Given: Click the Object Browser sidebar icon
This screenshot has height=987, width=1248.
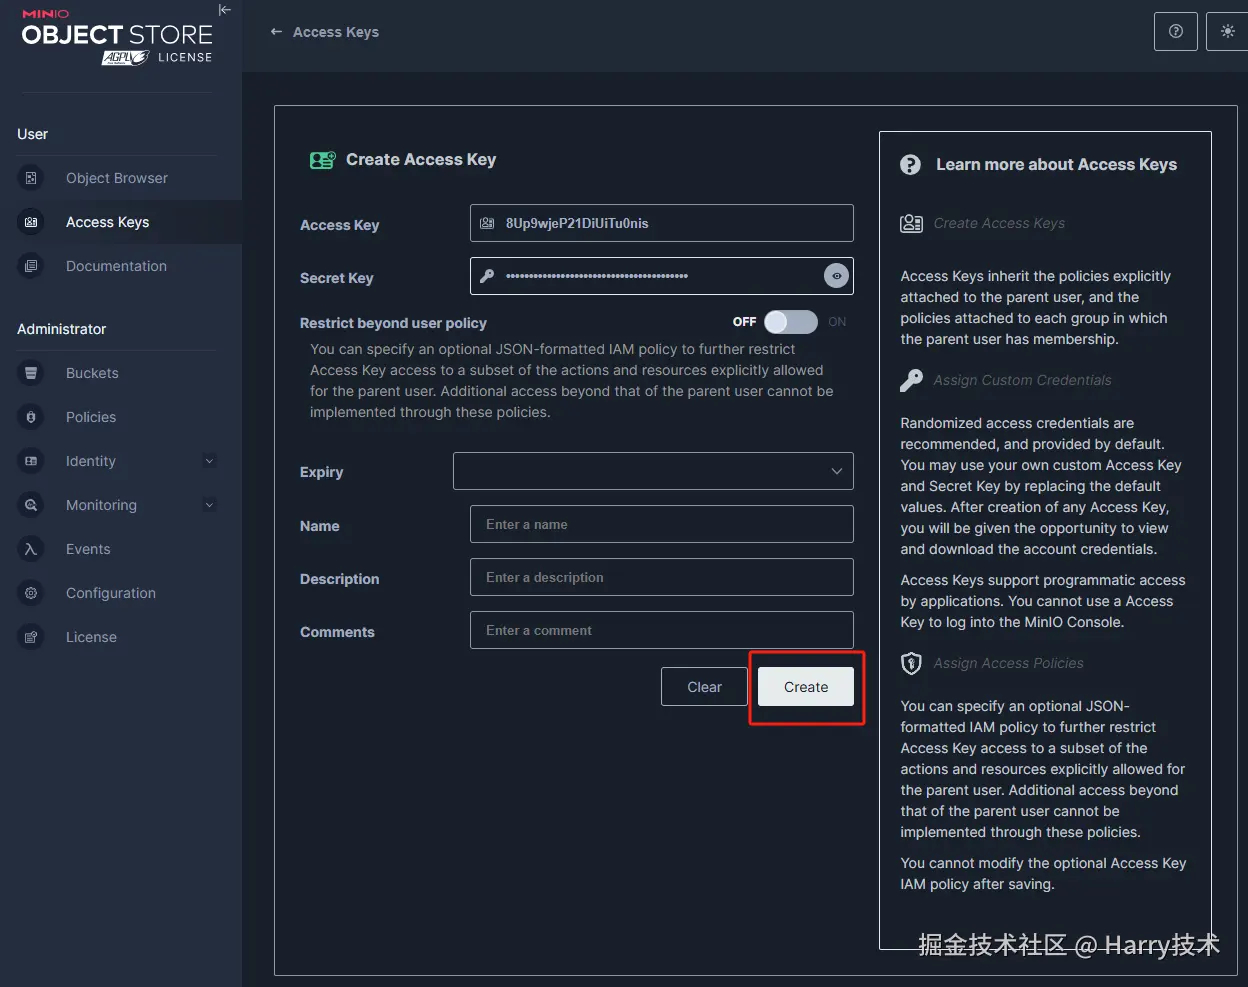Looking at the screenshot, I should (31, 178).
